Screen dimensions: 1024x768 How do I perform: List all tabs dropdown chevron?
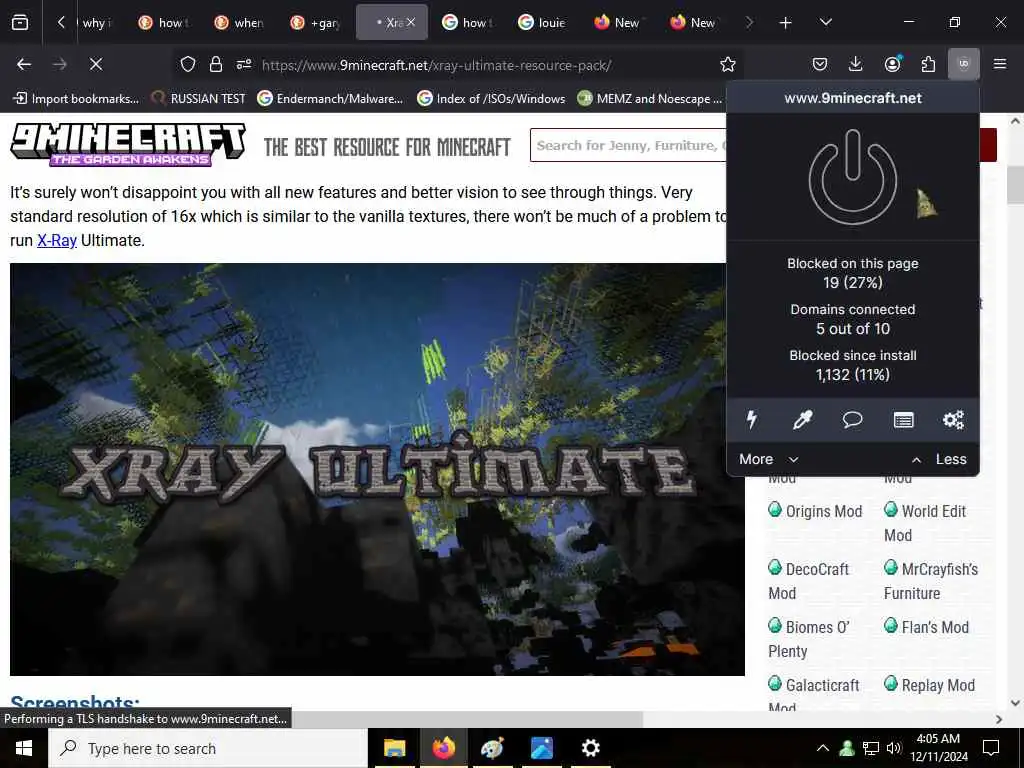tap(825, 22)
